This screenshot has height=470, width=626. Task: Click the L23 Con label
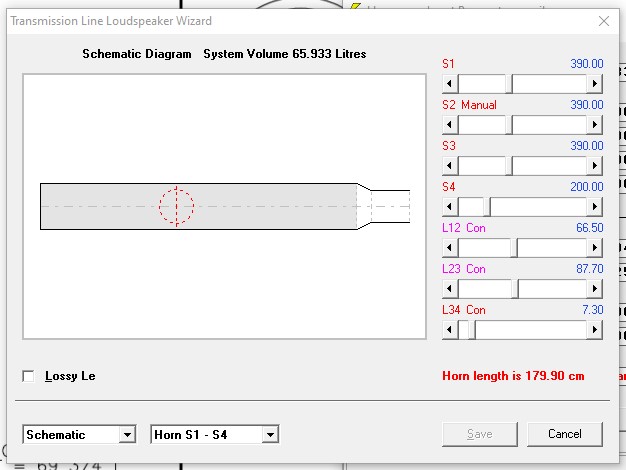(x=464, y=269)
